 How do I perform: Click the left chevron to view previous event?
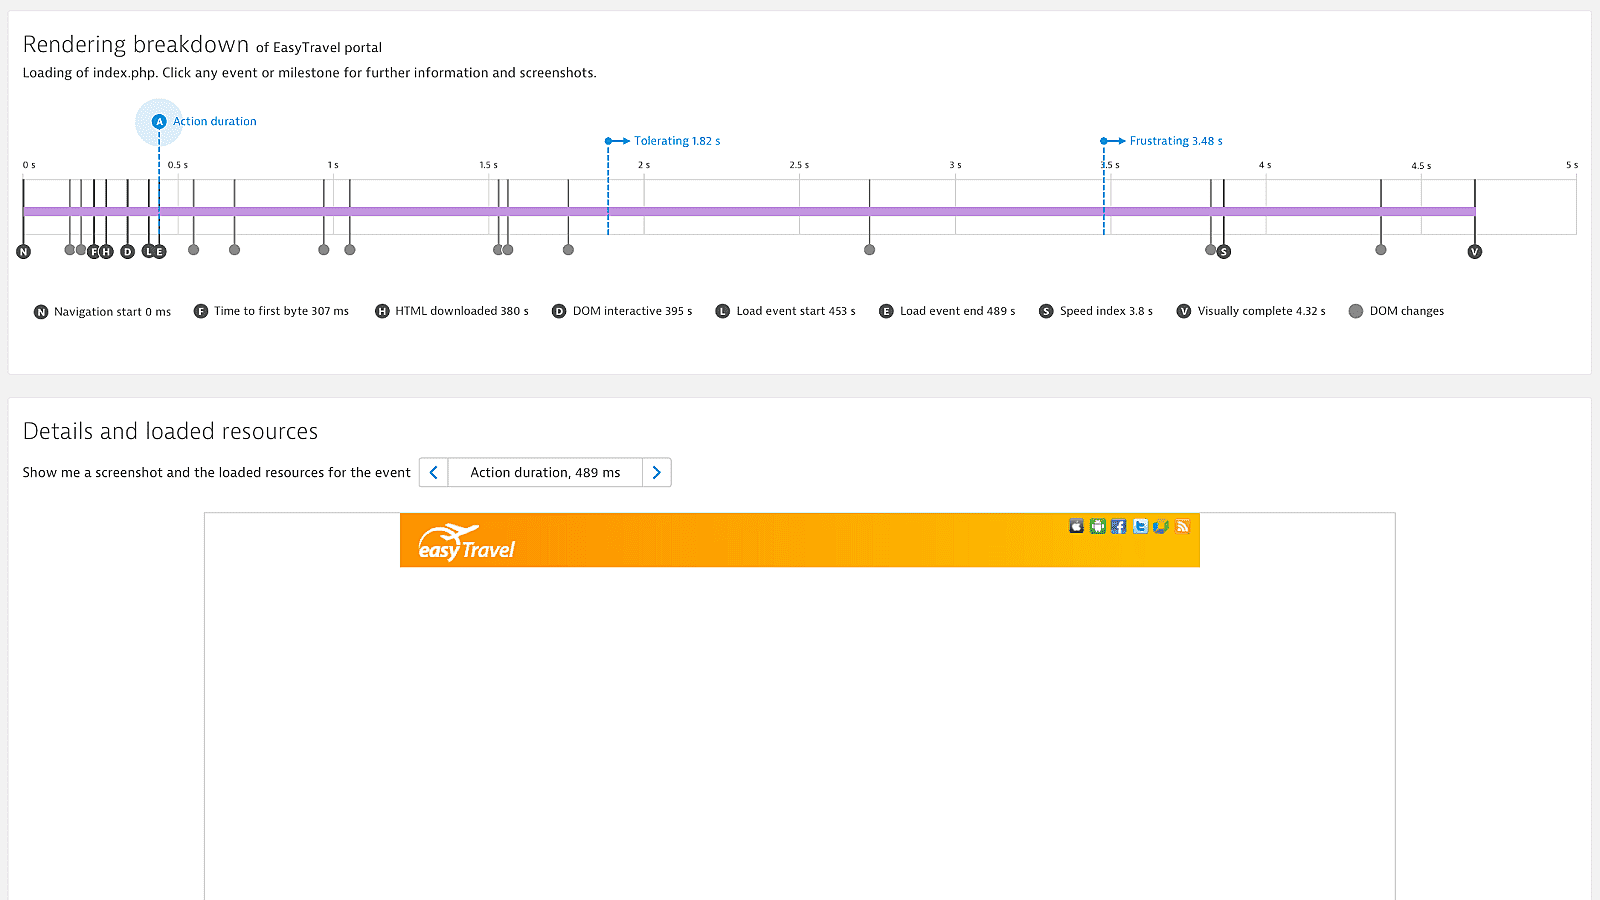(433, 472)
